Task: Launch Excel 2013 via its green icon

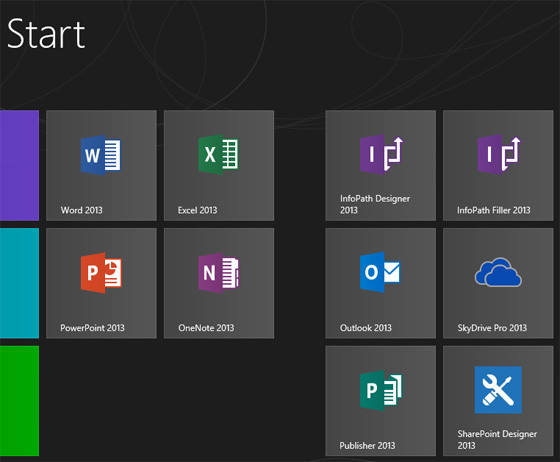Action: [x=219, y=155]
